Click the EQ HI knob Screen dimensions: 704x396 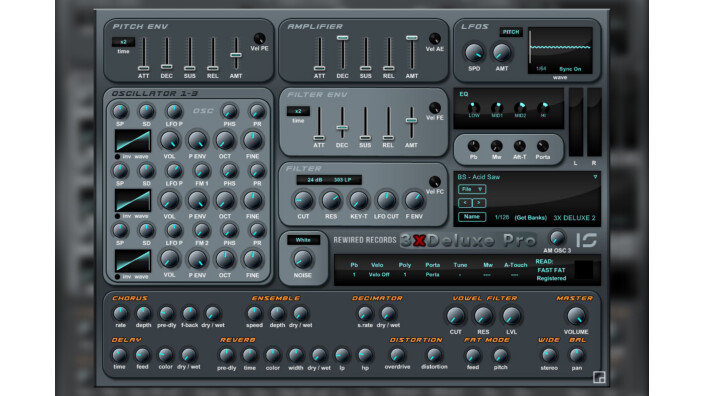[543, 107]
